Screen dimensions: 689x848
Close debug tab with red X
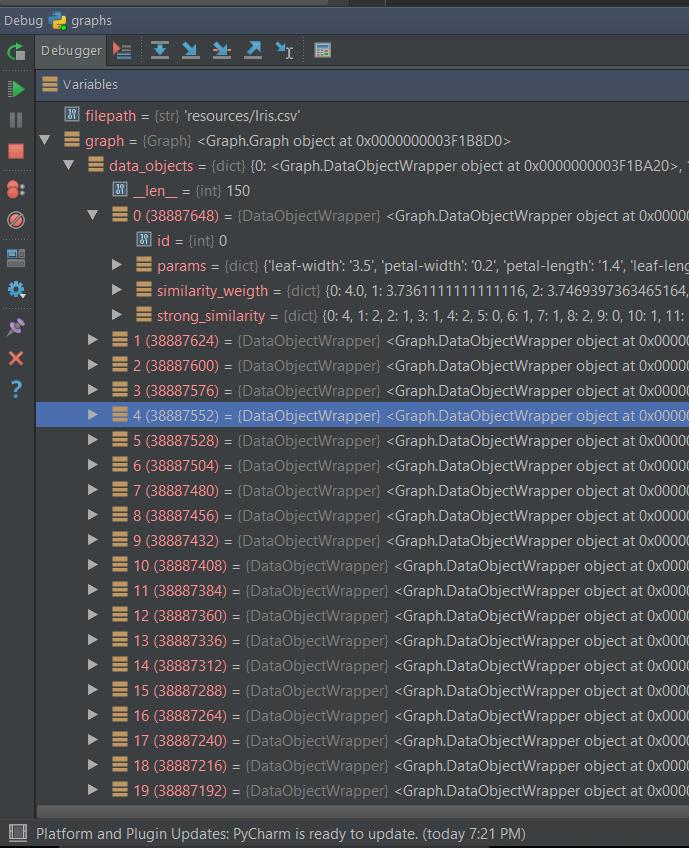pyautogui.click(x=16, y=358)
